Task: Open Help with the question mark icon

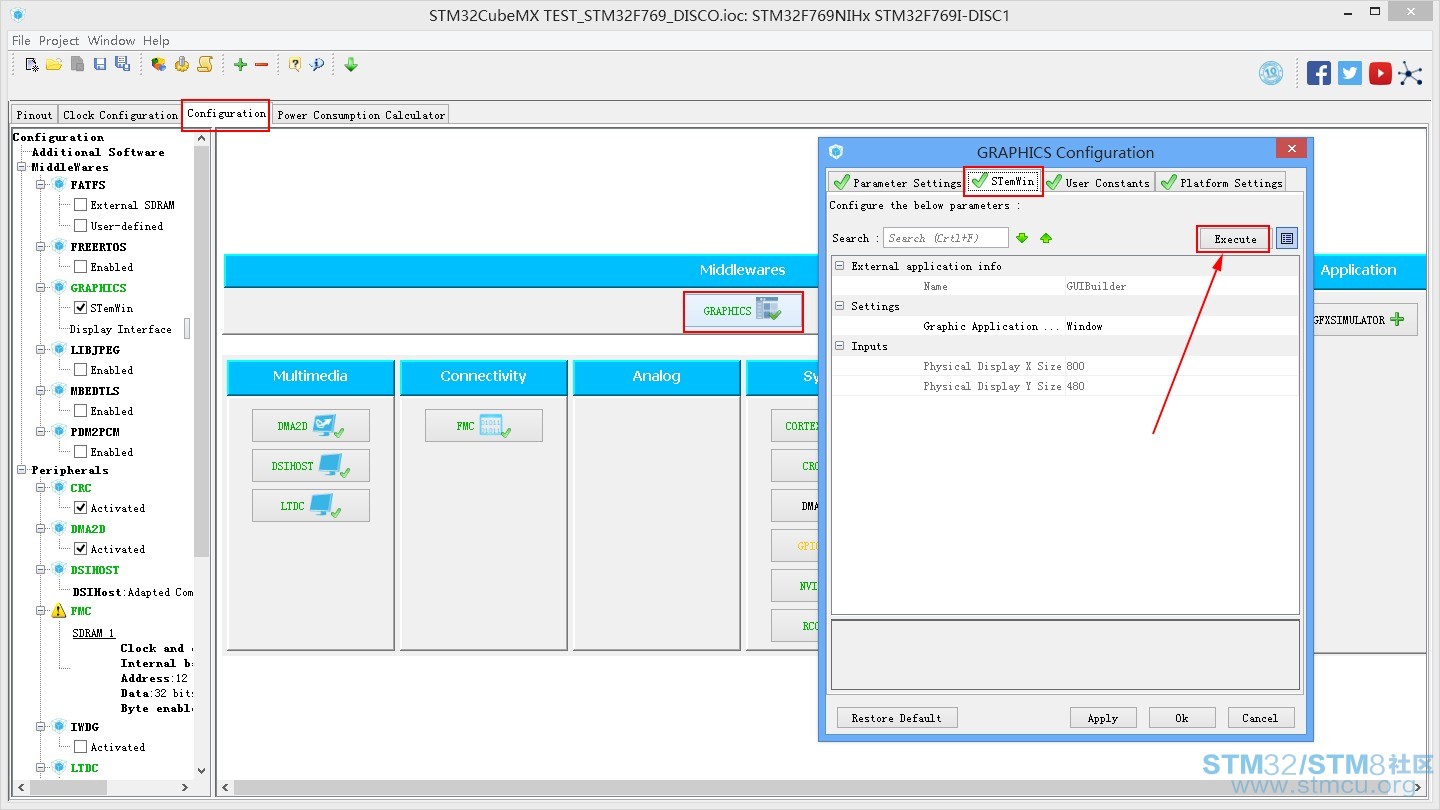Action: click(x=295, y=64)
